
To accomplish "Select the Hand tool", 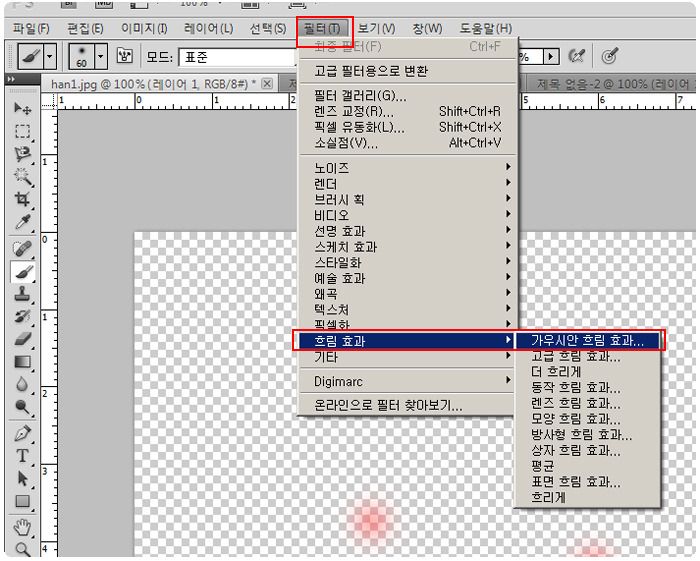I will [22, 528].
